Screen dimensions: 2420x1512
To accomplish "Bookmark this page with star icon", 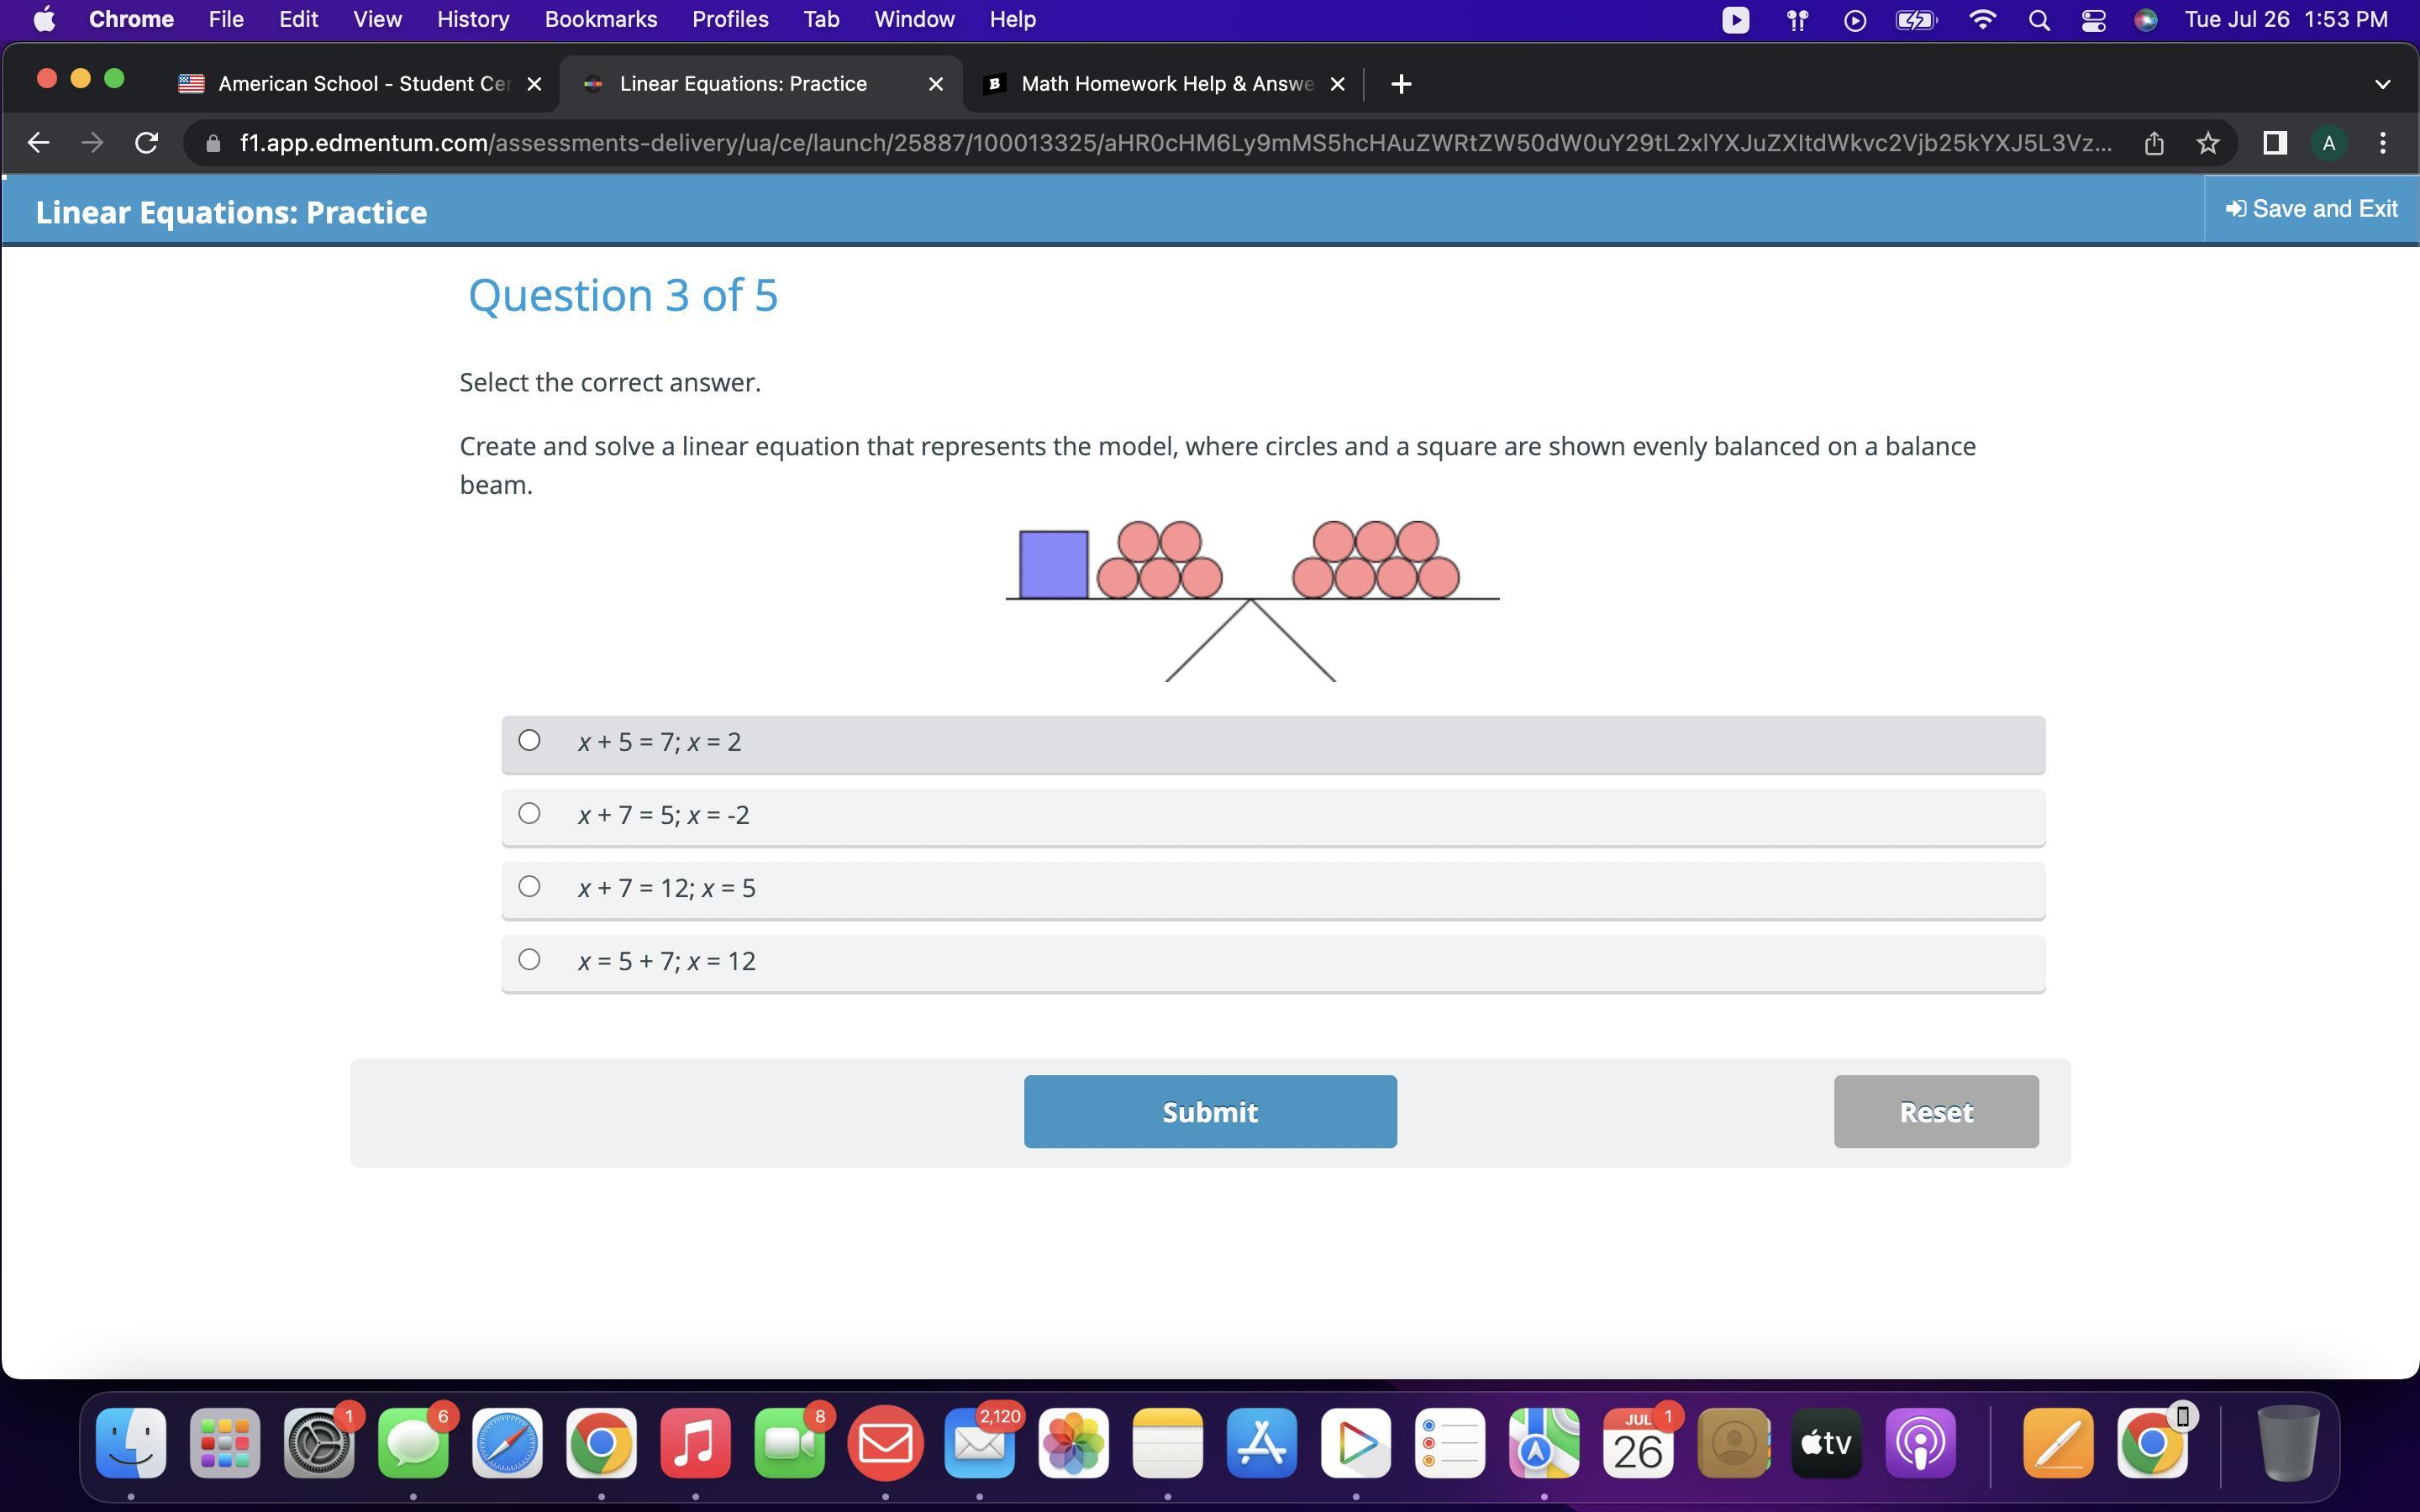I will pos(2208,143).
